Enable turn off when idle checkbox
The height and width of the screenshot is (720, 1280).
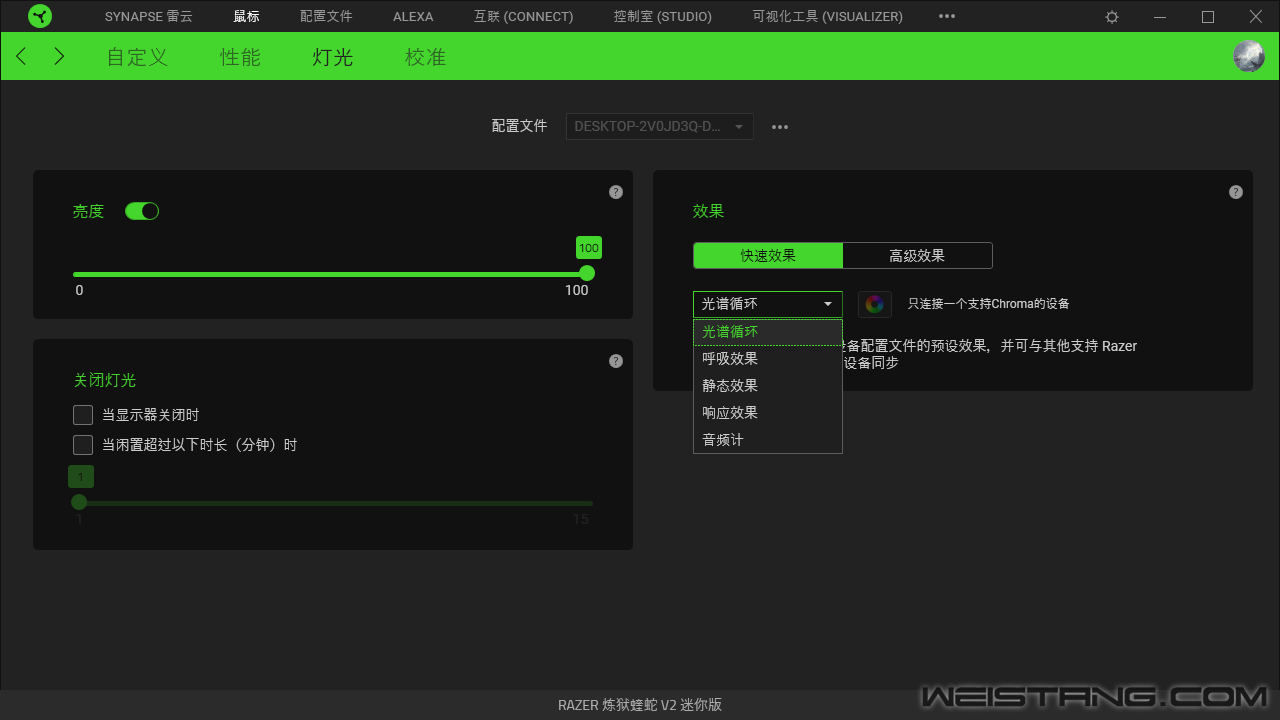click(x=83, y=445)
